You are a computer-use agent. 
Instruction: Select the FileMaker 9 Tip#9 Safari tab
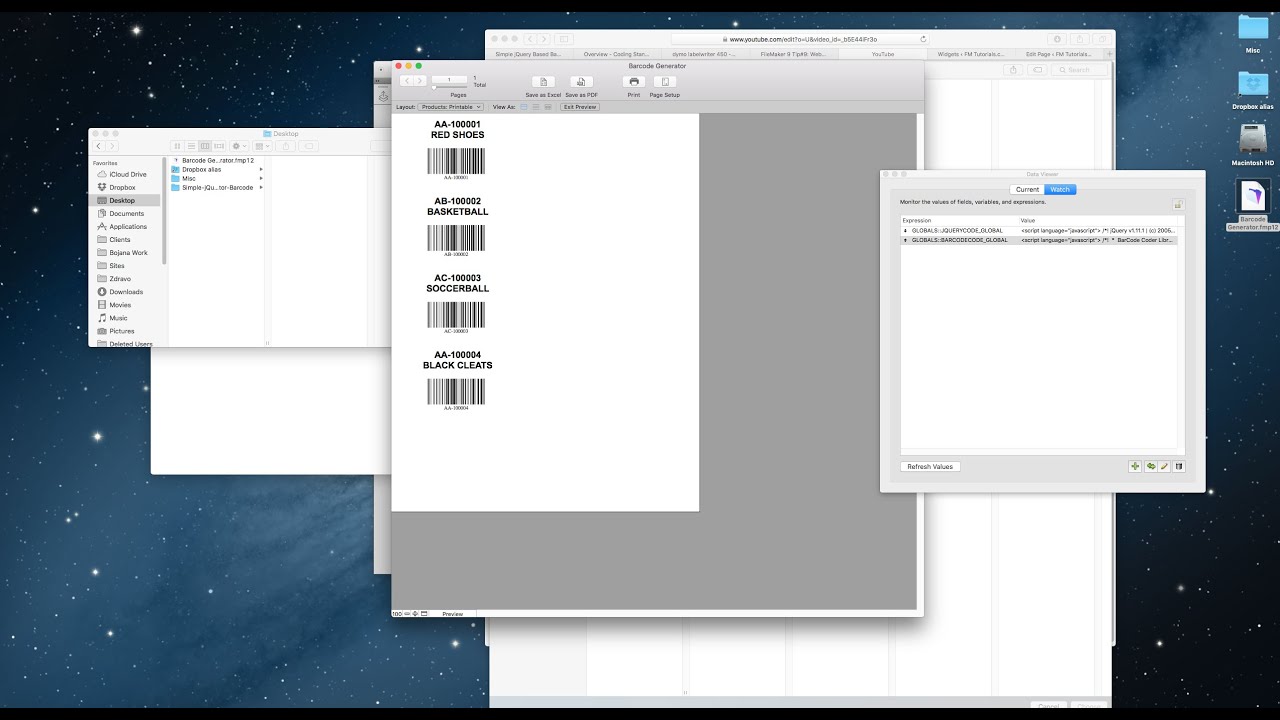[793, 54]
